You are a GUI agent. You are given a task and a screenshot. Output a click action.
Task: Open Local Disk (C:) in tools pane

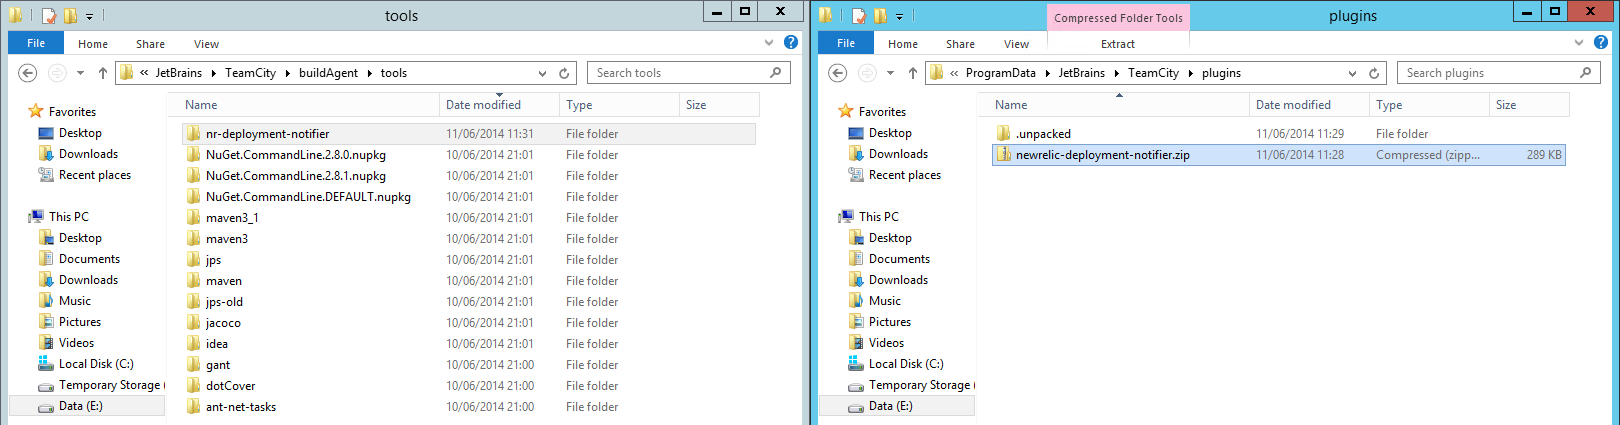point(96,364)
